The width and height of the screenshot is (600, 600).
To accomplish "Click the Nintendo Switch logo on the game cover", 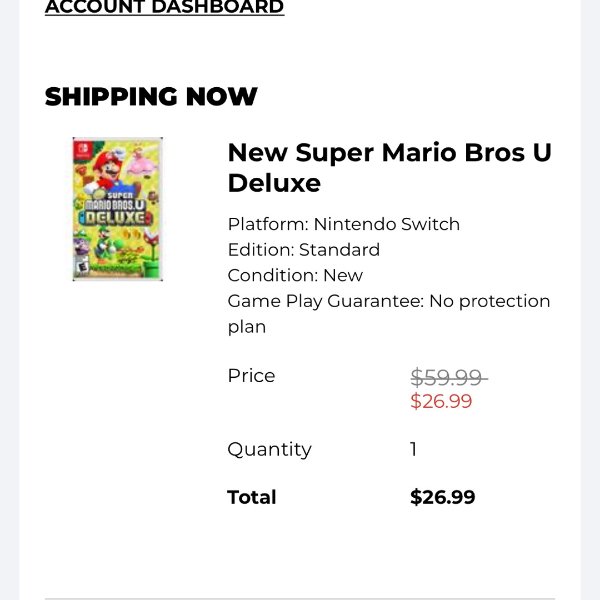I will [x=82, y=150].
